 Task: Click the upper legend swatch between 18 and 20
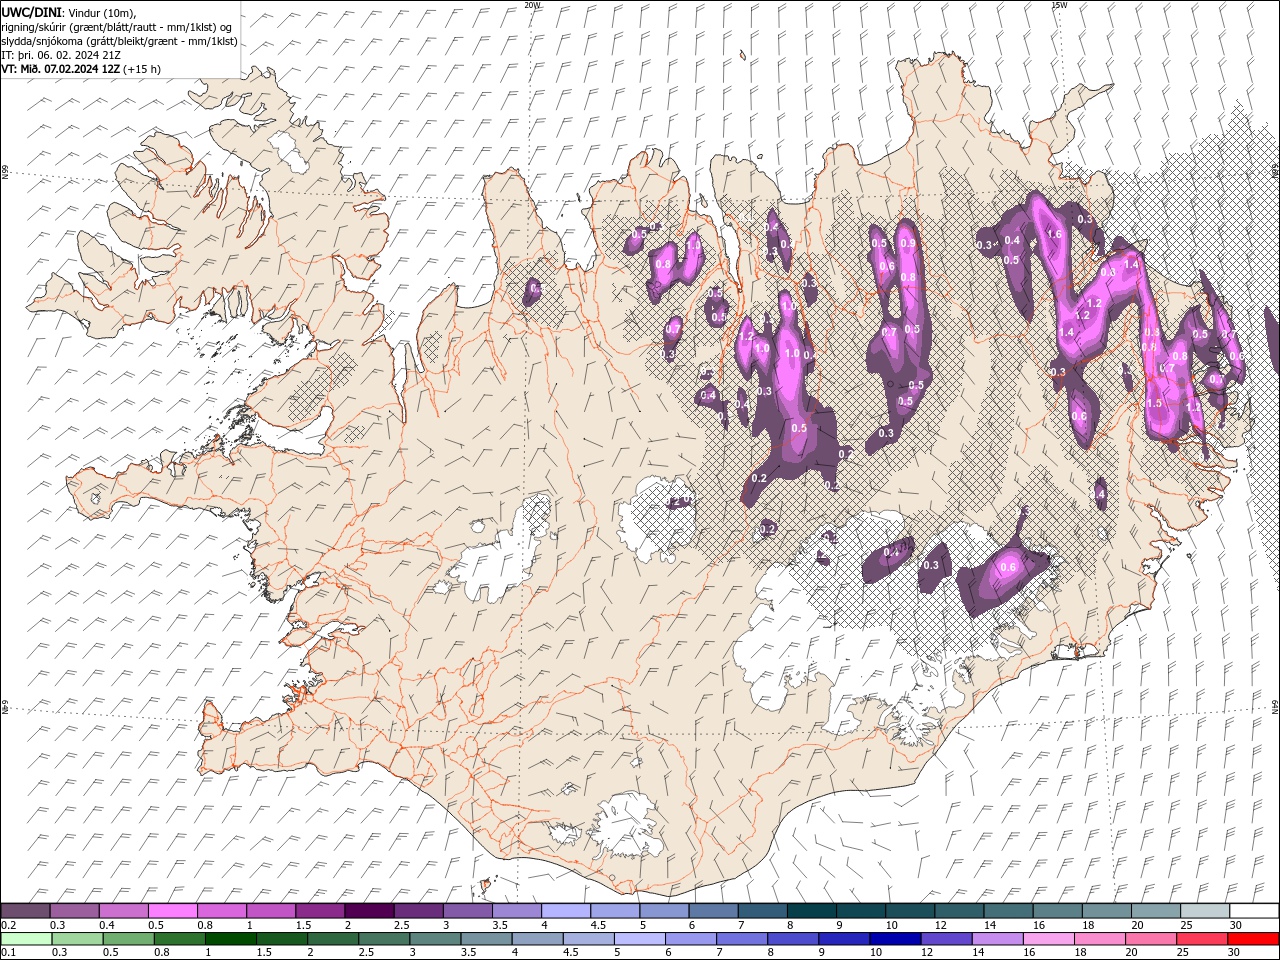(1106, 911)
